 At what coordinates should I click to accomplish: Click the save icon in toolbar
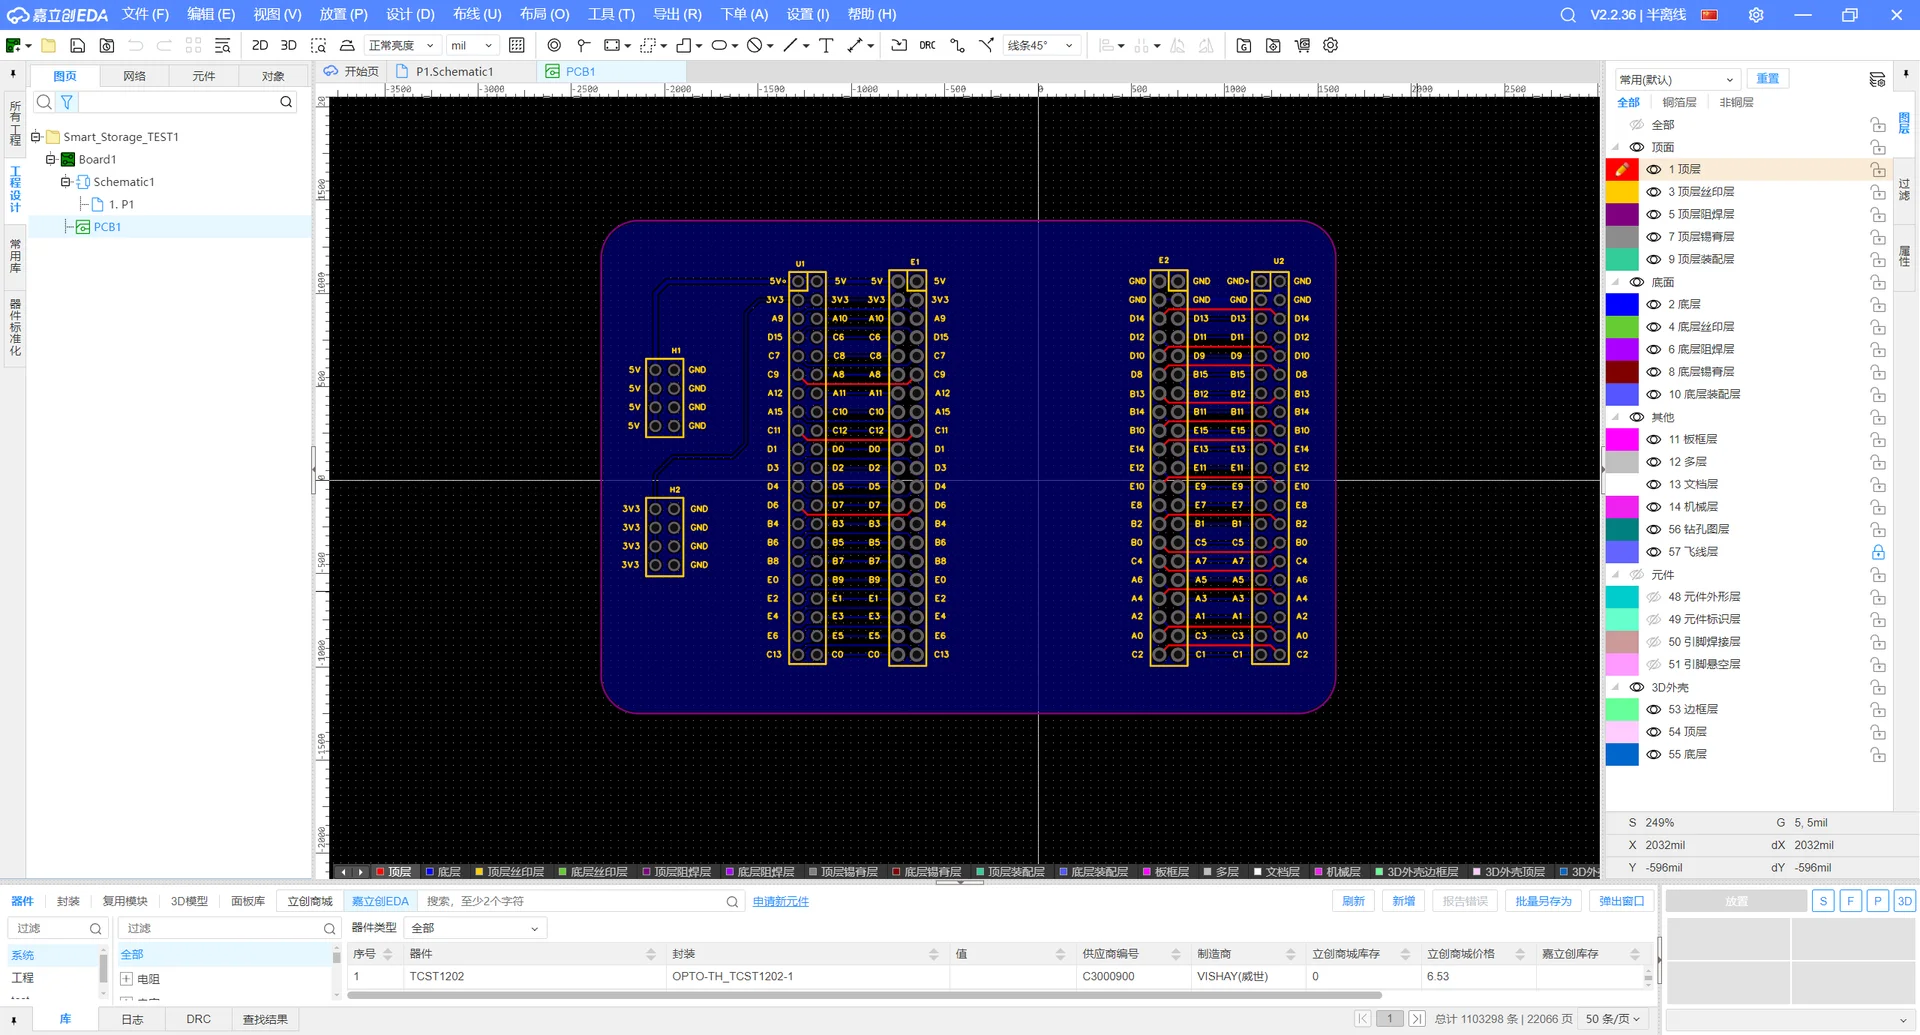pyautogui.click(x=77, y=46)
